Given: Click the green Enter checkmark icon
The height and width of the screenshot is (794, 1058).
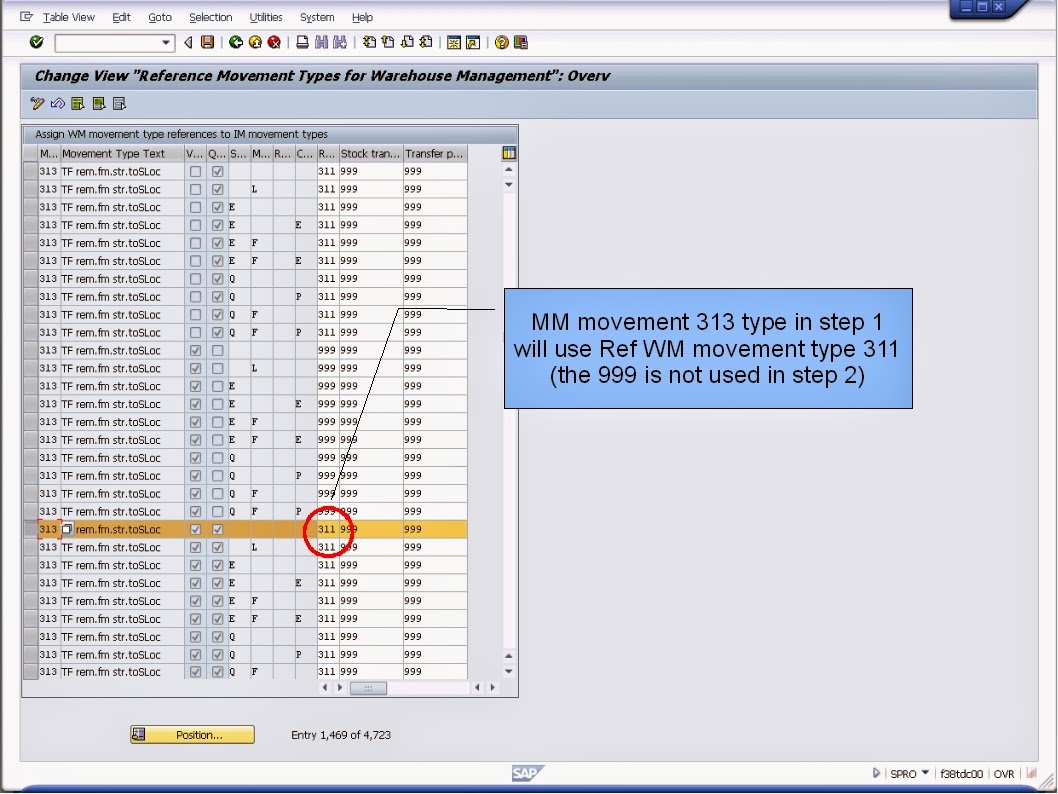Looking at the screenshot, I should tap(36, 42).
